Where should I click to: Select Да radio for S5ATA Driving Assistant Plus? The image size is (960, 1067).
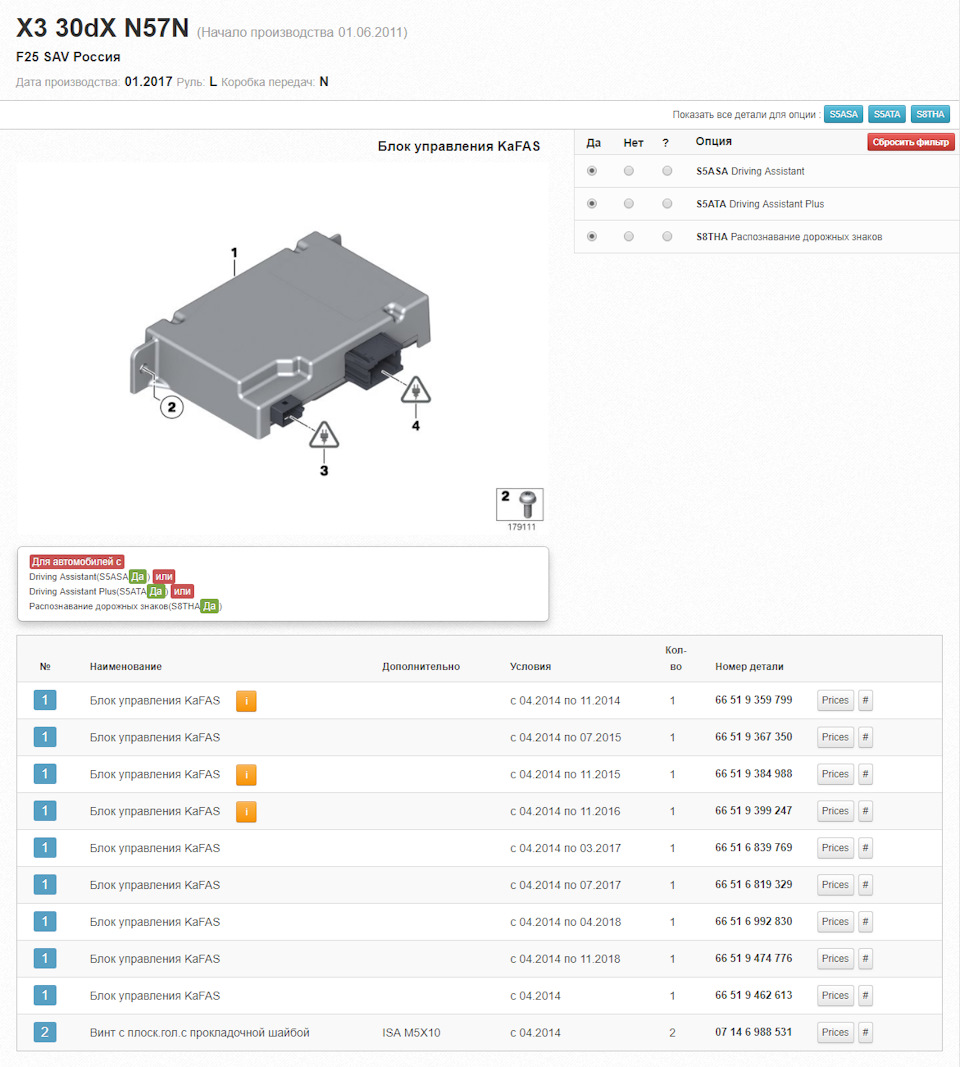pyautogui.click(x=592, y=203)
